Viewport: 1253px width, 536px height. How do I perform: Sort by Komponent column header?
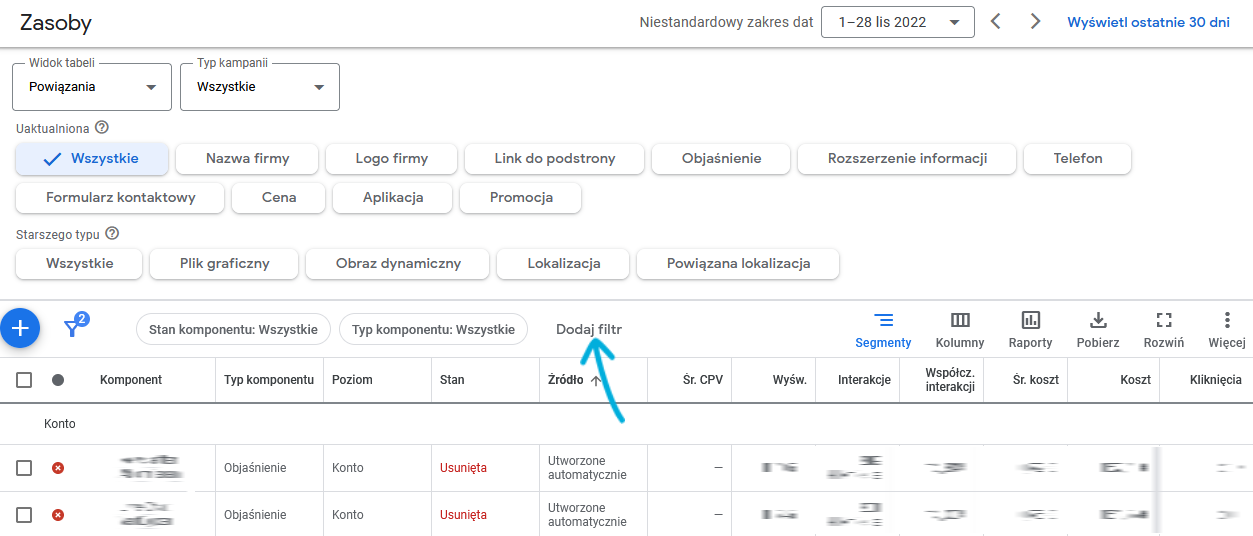click(x=131, y=380)
